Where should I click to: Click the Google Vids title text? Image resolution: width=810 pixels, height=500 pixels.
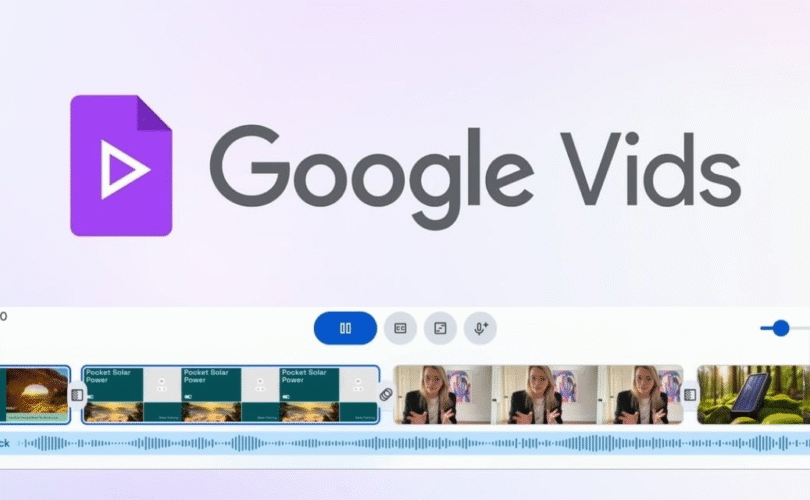(474, 165)
